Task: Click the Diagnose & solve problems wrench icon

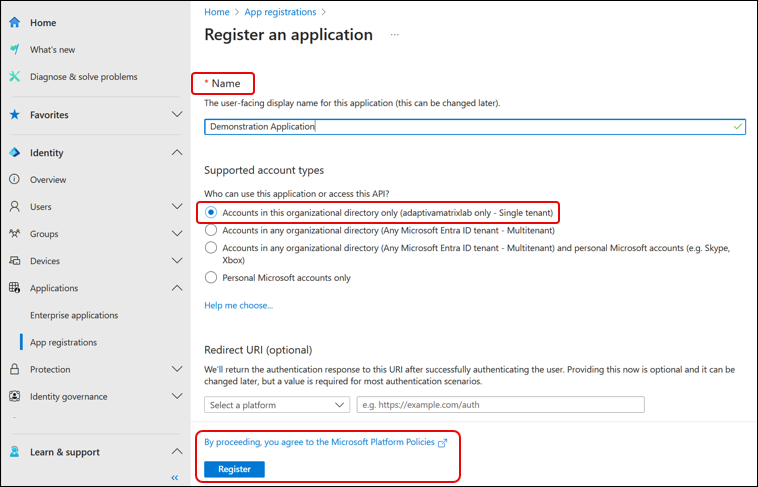Action: click(15, 76)
